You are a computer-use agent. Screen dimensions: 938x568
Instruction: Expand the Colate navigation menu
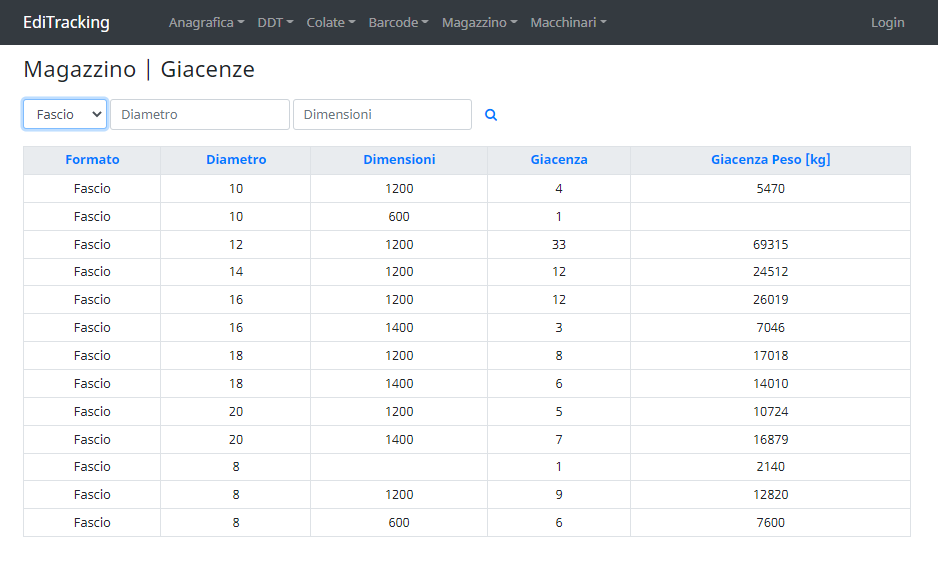point(330,22)
